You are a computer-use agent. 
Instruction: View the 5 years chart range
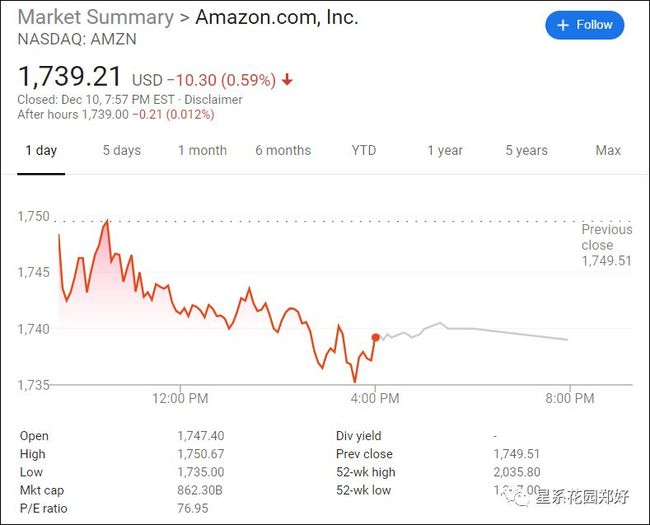[526, 150]
